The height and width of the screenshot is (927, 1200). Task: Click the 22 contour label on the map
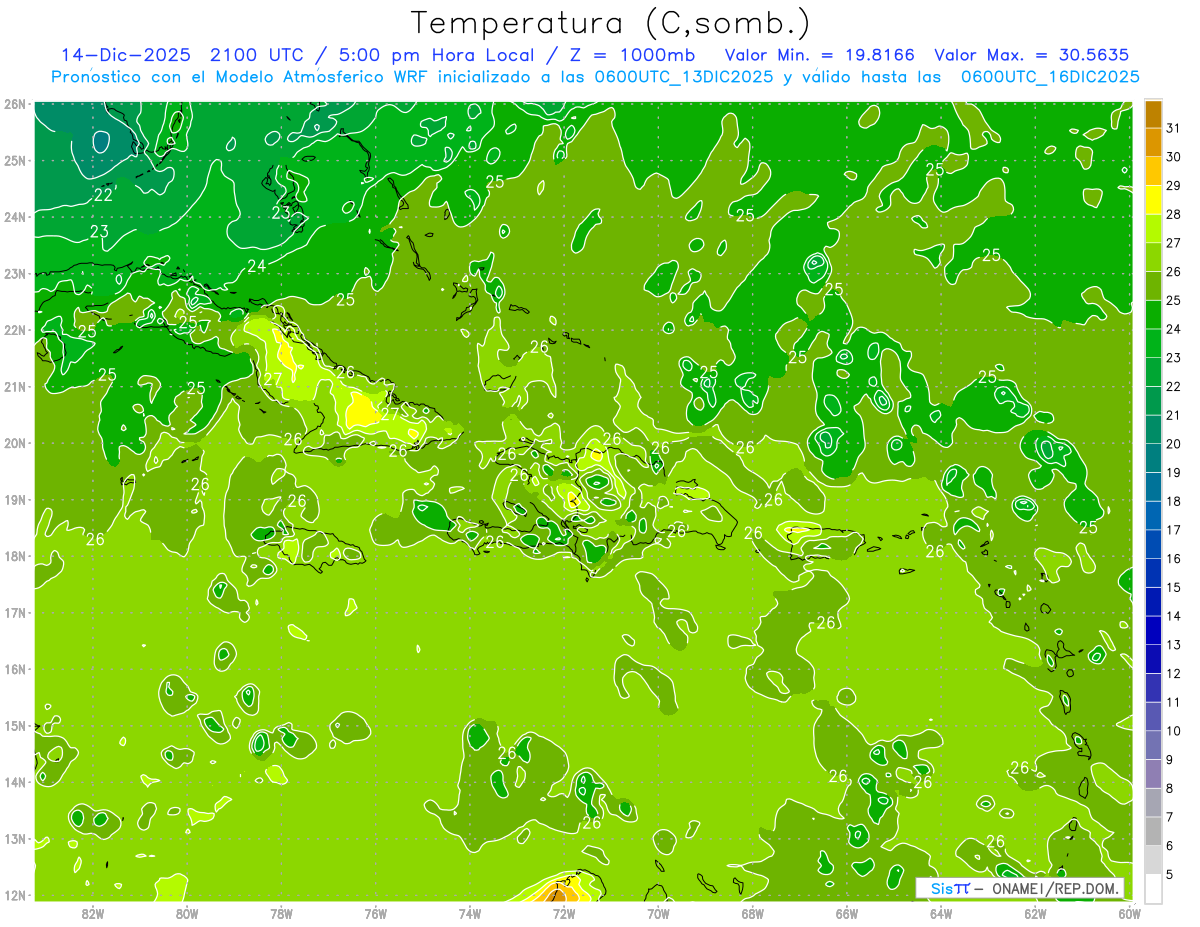point(103,196)
